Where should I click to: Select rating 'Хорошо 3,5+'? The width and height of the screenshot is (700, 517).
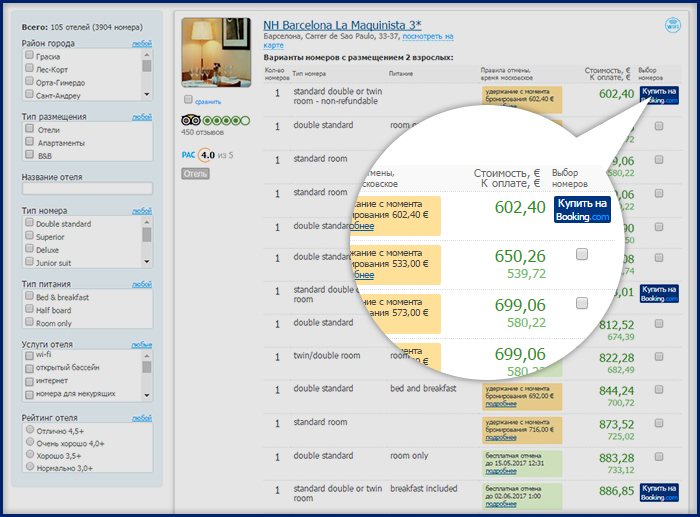pos(30,454)
